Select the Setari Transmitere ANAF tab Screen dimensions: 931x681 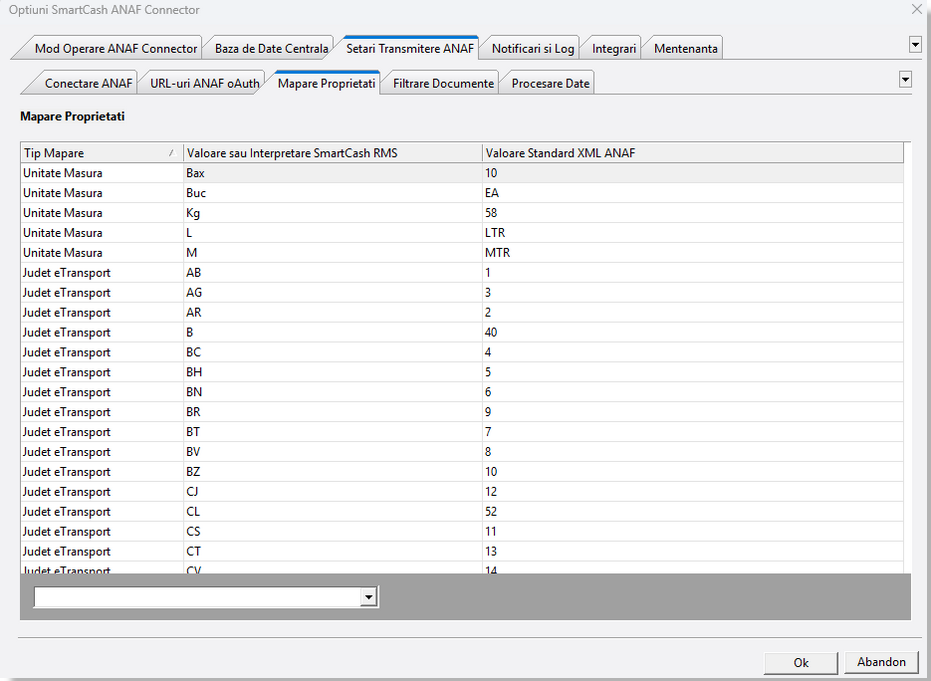tap(410, 49)
